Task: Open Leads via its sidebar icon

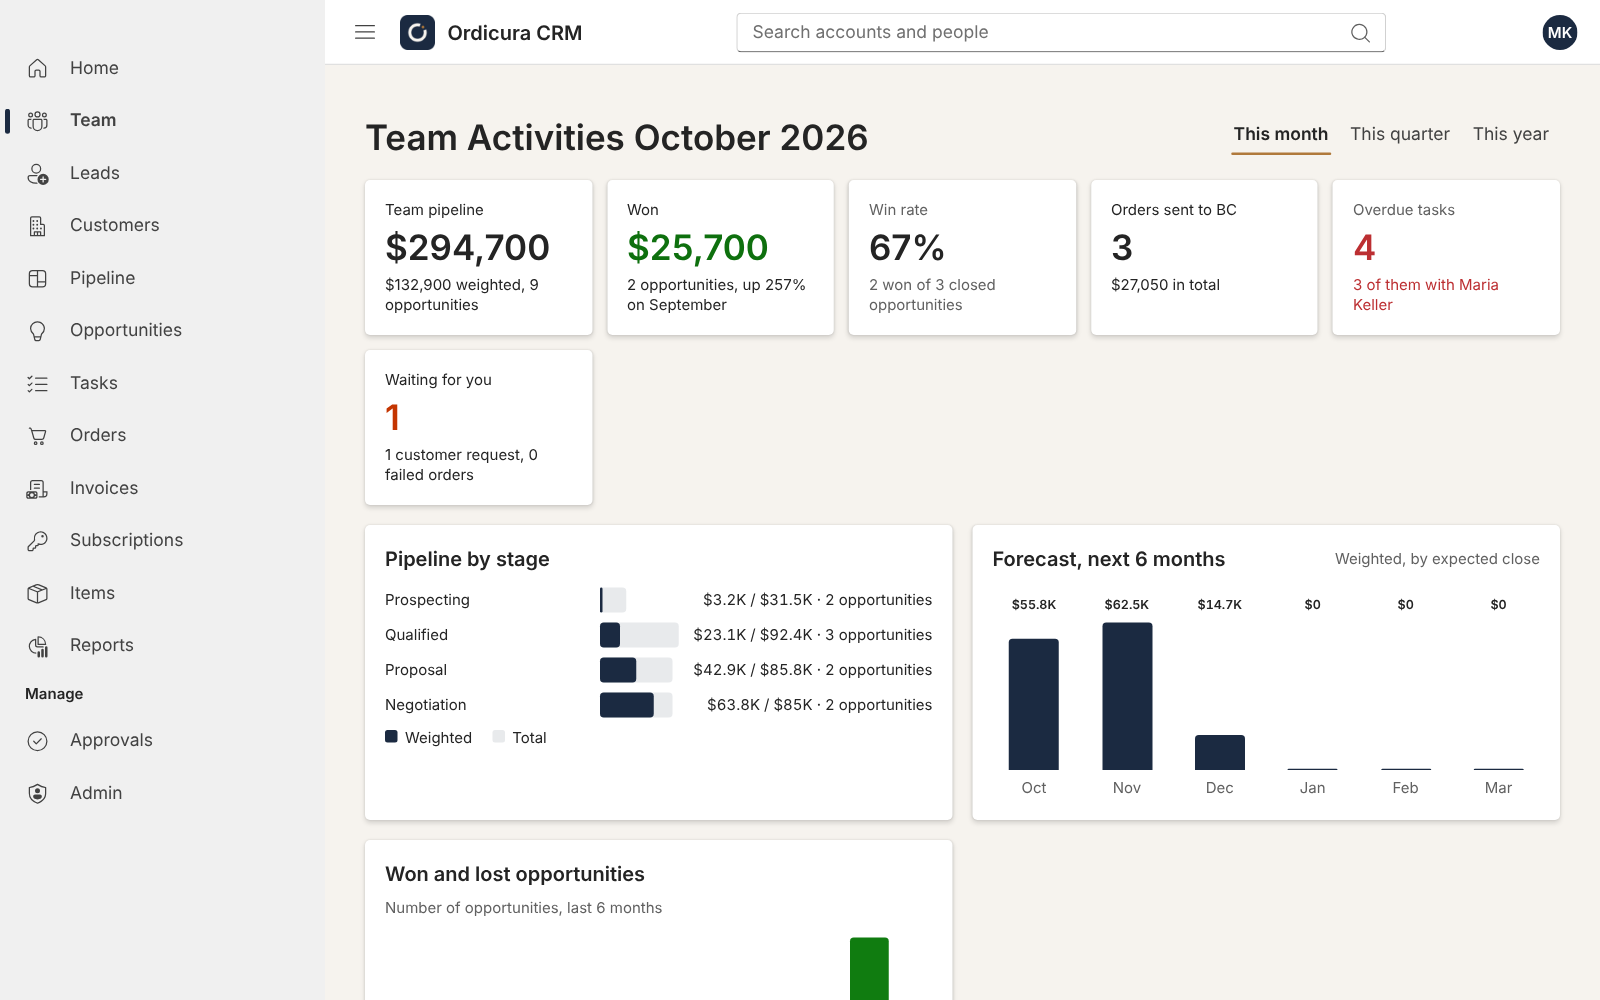Action: coord(38,173)
